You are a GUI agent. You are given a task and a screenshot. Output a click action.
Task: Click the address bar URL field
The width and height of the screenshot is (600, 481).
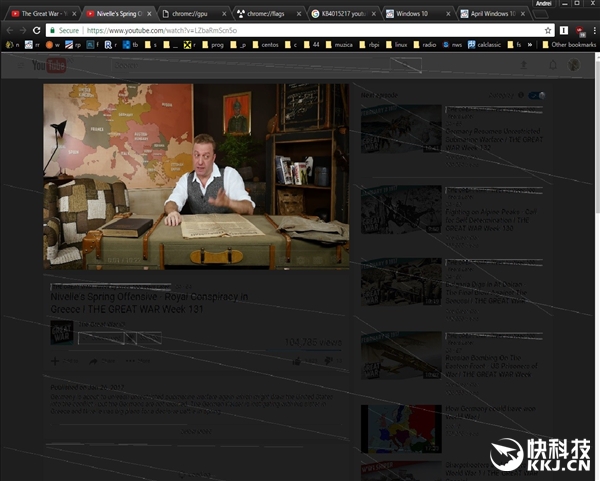tap(300, 31)
